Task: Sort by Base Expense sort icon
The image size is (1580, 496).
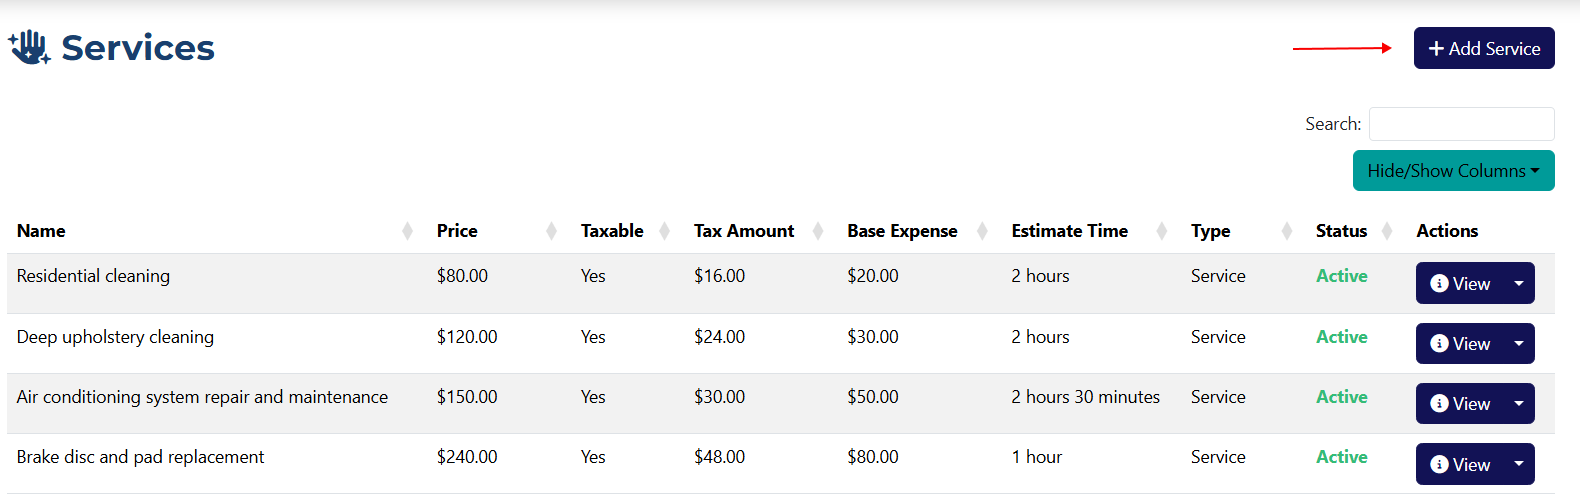Action: tap(982, 231)
